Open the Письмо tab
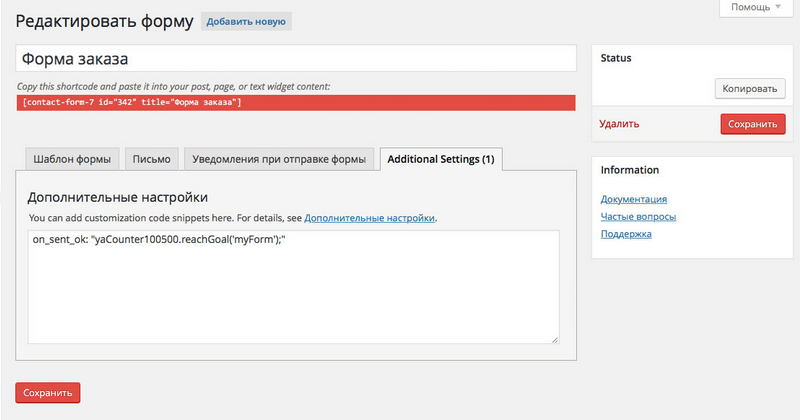 [x=153, y=159]
